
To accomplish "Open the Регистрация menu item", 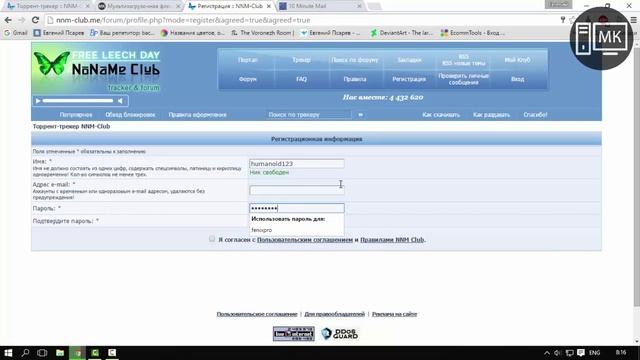I will (409, 79).
